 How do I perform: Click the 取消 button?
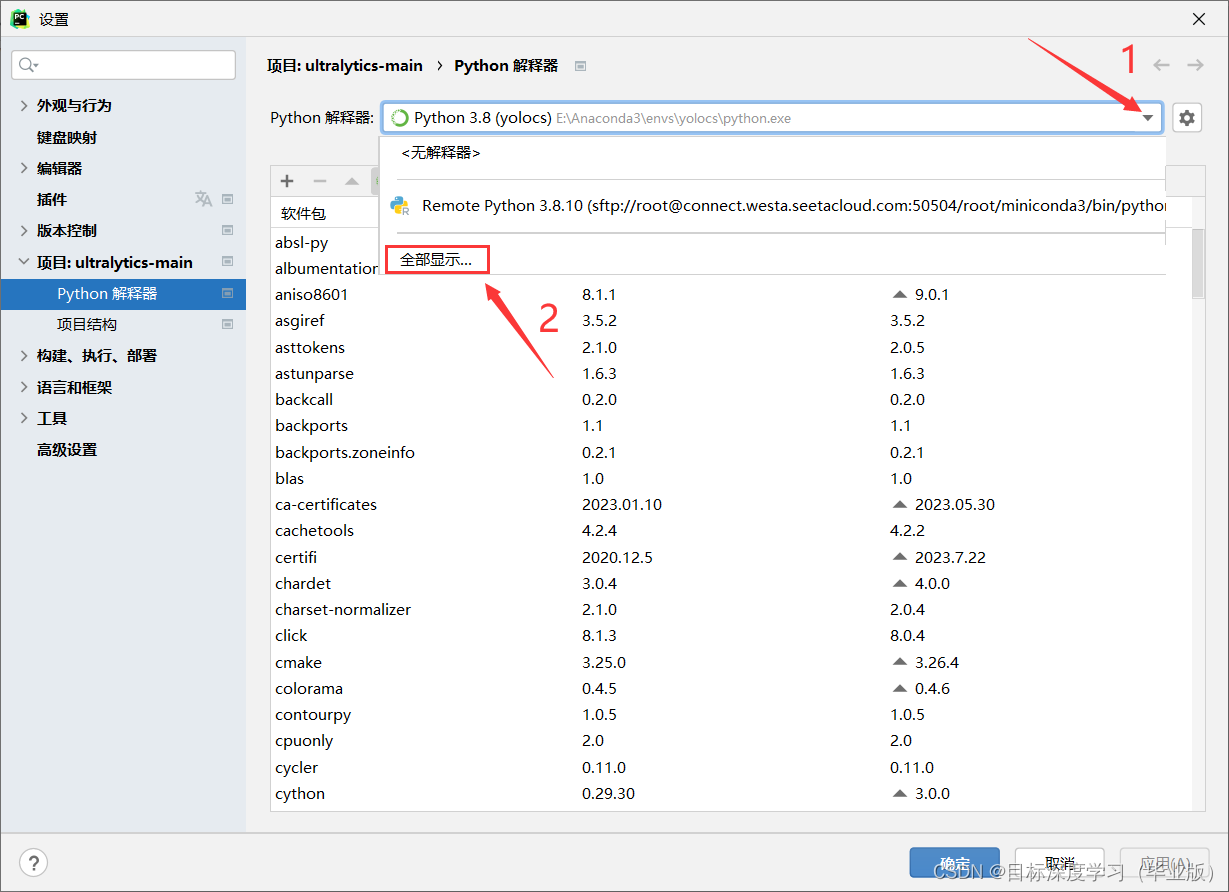[1060, 863]
